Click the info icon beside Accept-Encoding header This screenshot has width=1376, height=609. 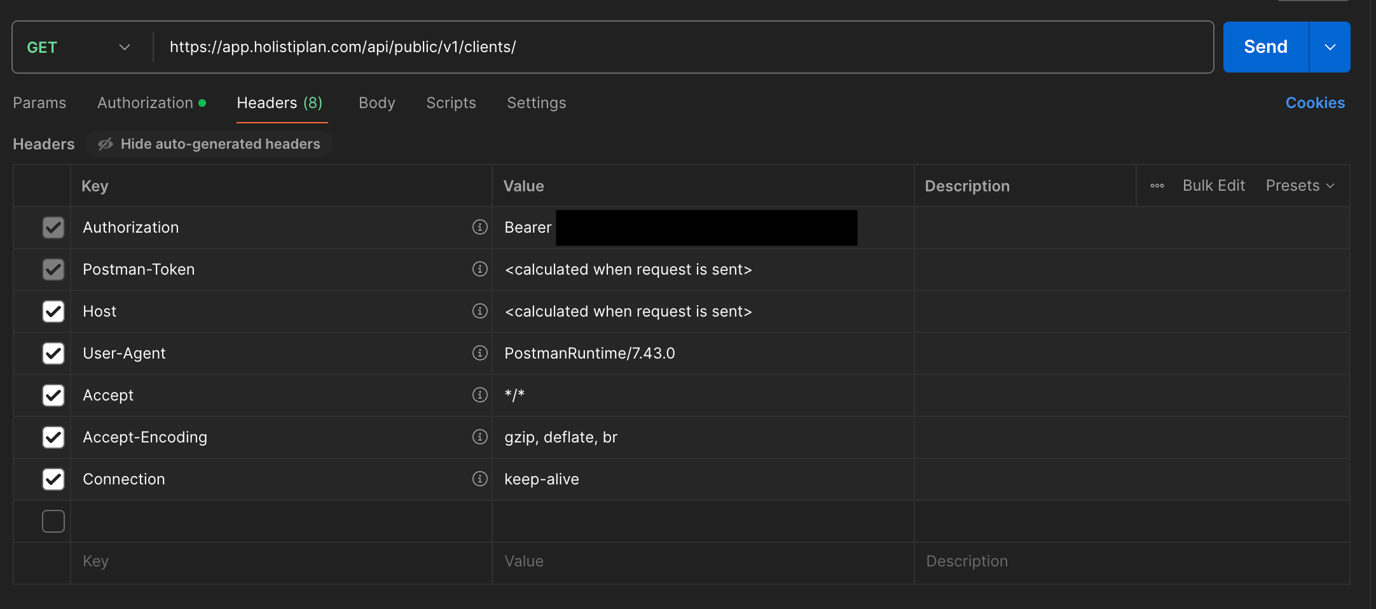pyautogui.click(x=480, y=437)
